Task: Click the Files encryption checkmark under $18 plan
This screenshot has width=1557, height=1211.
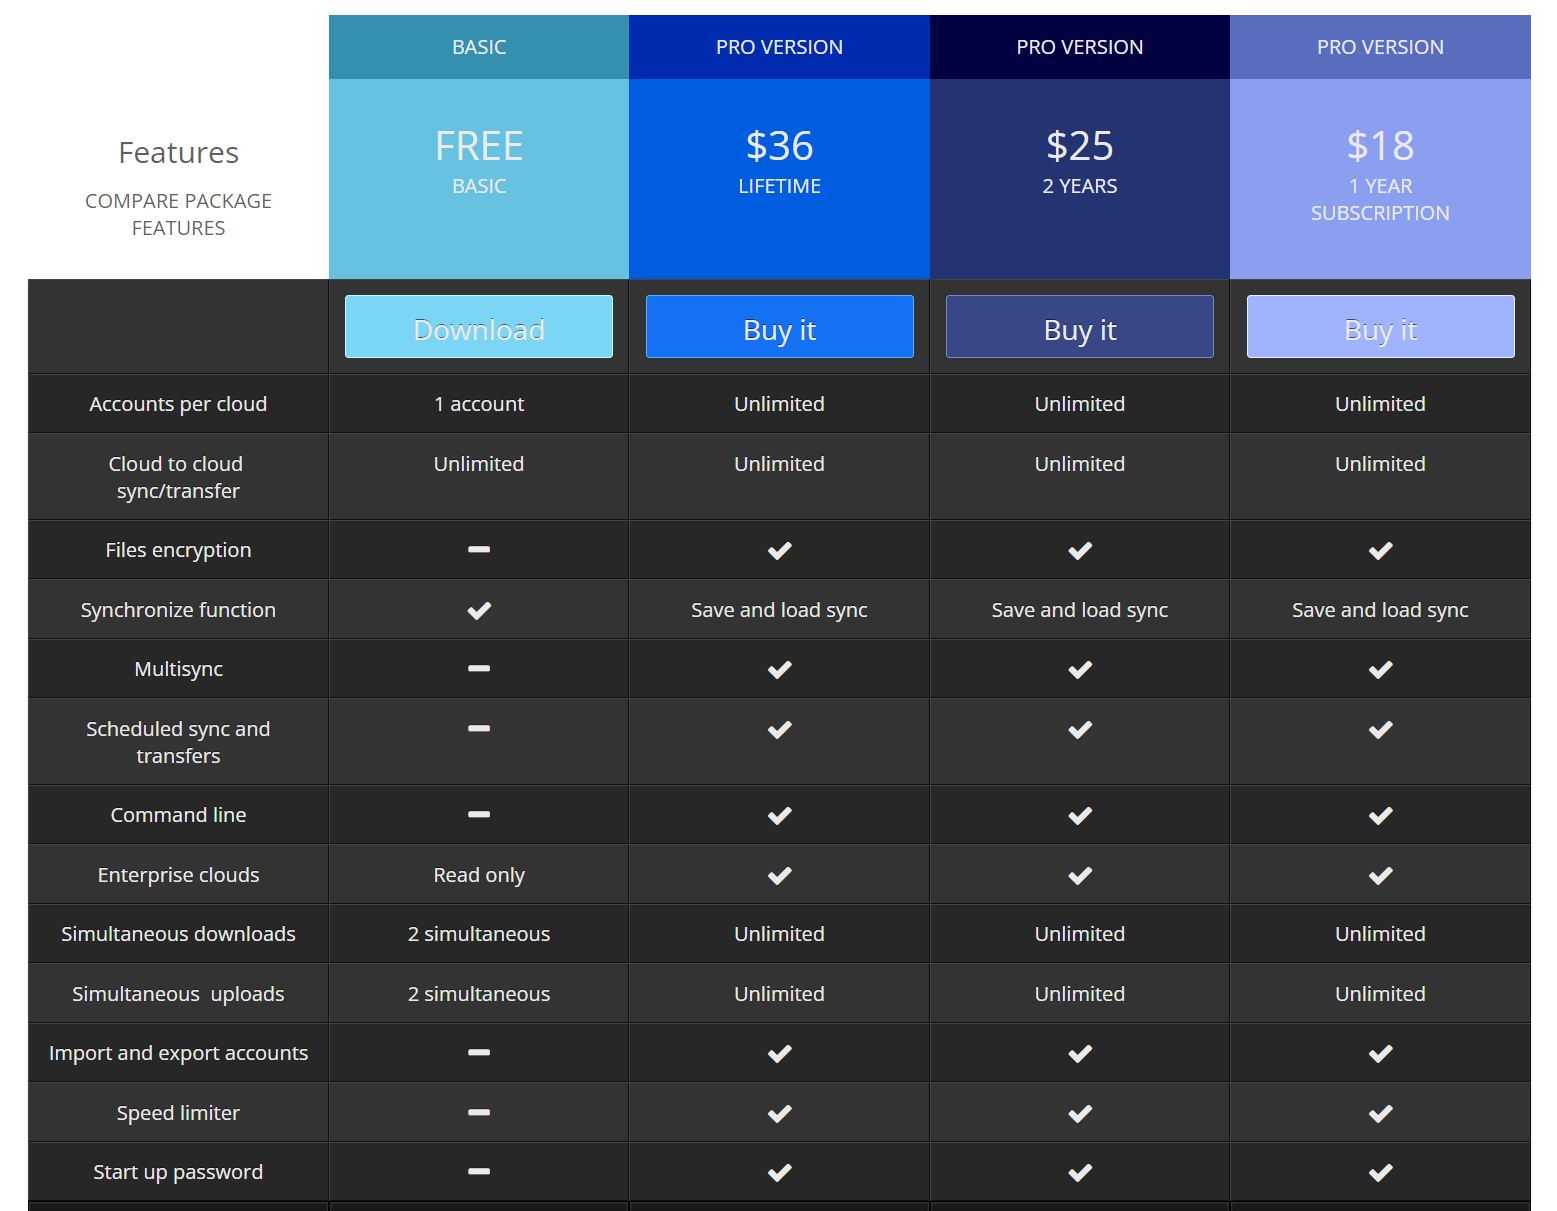Action: (x=1381, y=550)
